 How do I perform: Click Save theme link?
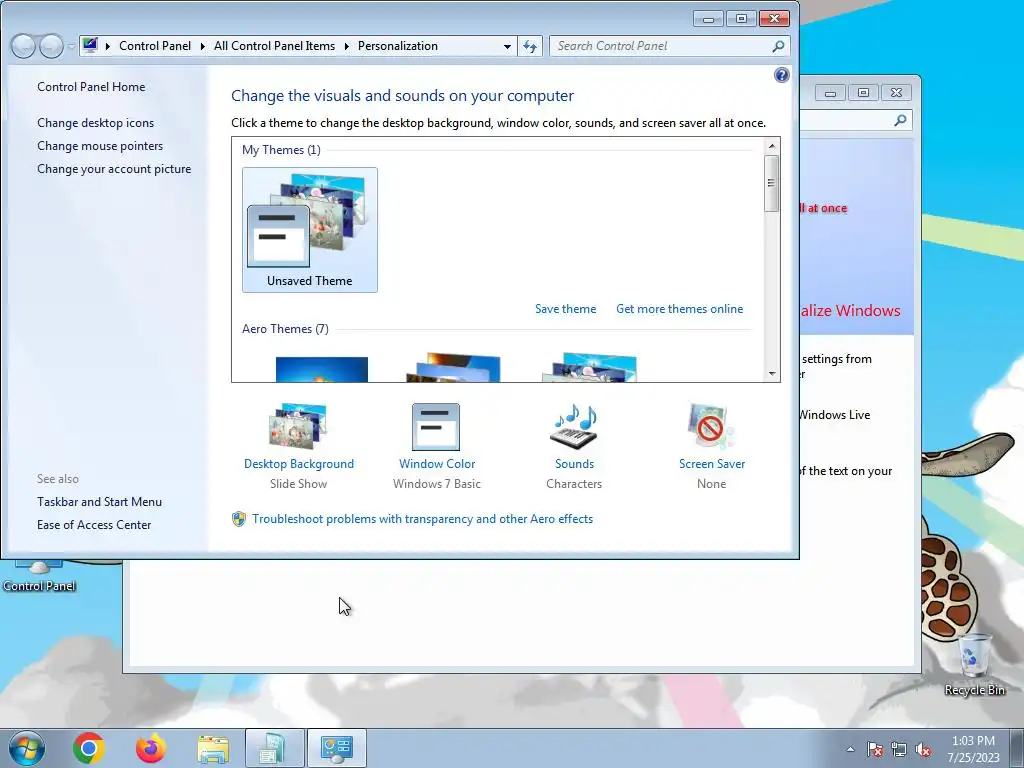[x=566, y=309]
